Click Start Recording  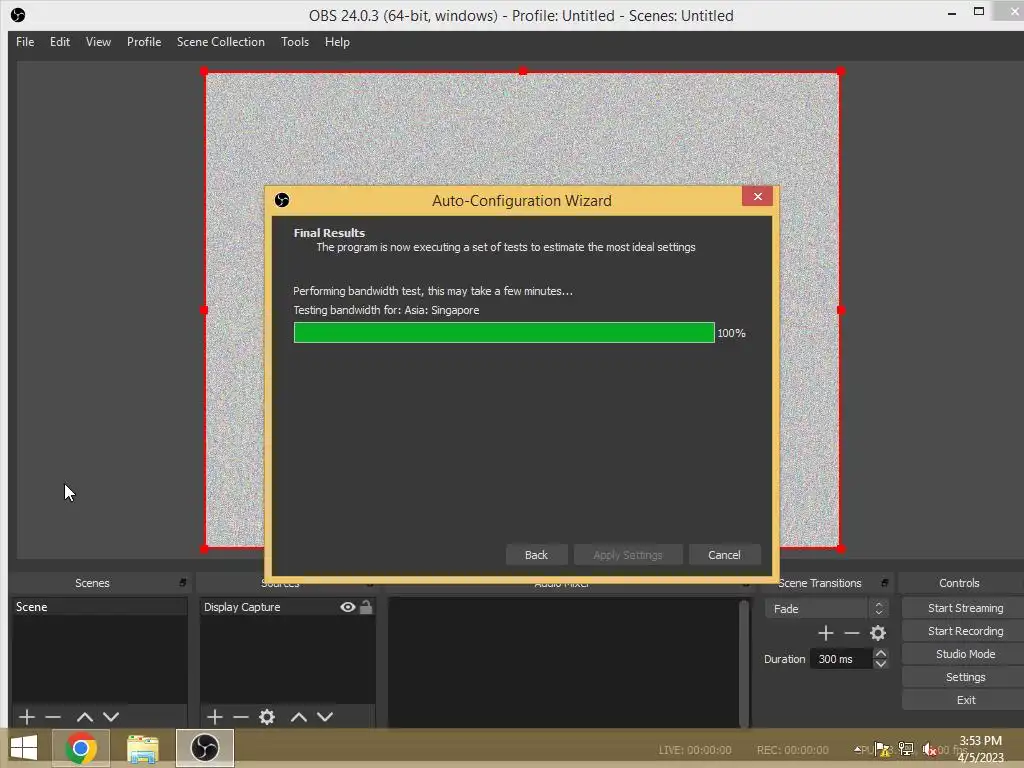965,631
